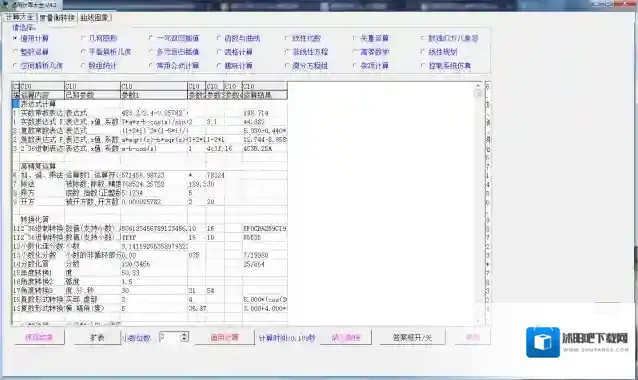Viewport: 638px width, 380px height.
Task: Click the 参数1 column header
Action: pyautogui.click(x=154, y=95)
